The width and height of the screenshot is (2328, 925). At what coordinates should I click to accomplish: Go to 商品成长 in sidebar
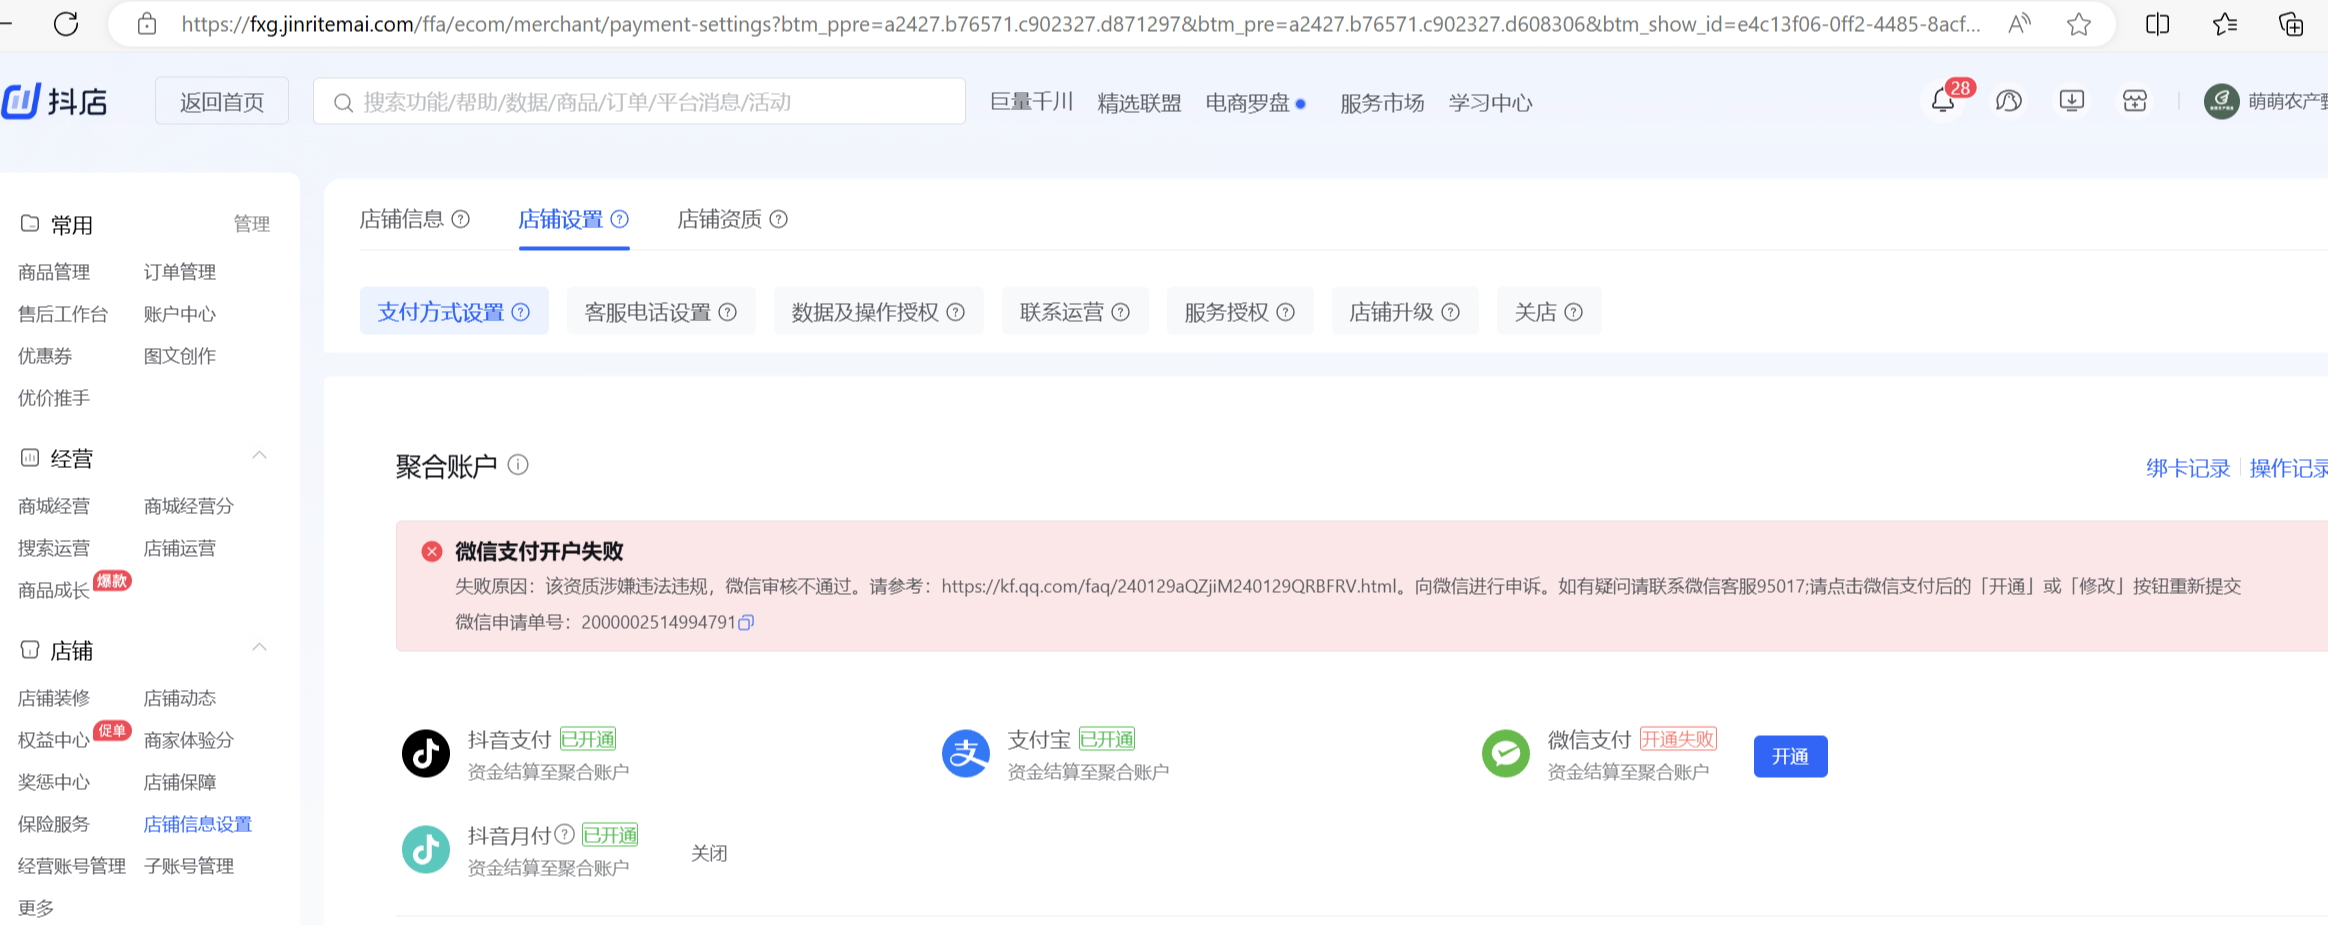(54, 590)
